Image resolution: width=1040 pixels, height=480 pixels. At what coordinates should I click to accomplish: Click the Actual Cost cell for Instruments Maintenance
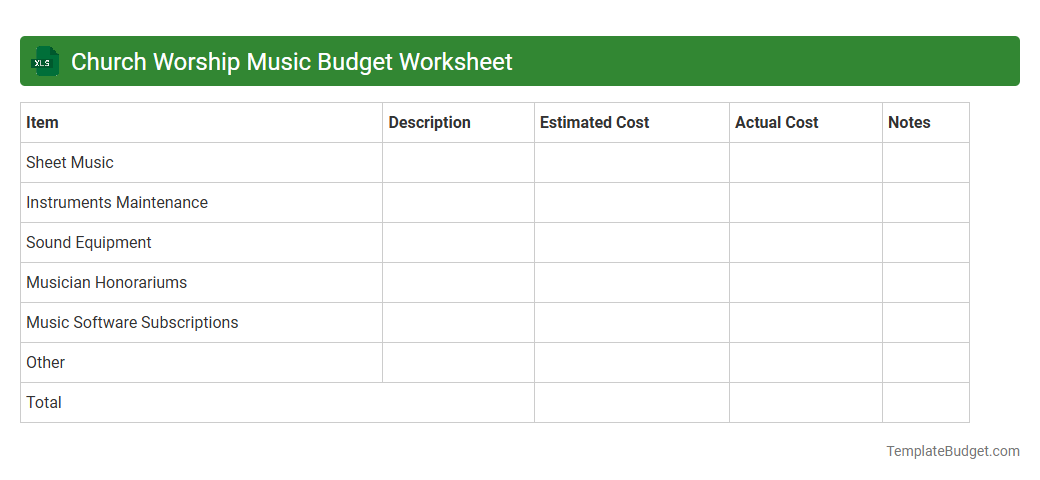click(x=806, y=202)
